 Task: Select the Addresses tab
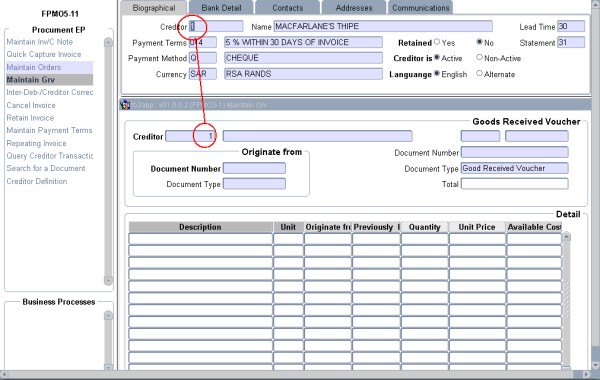click(x=354, y=8)
